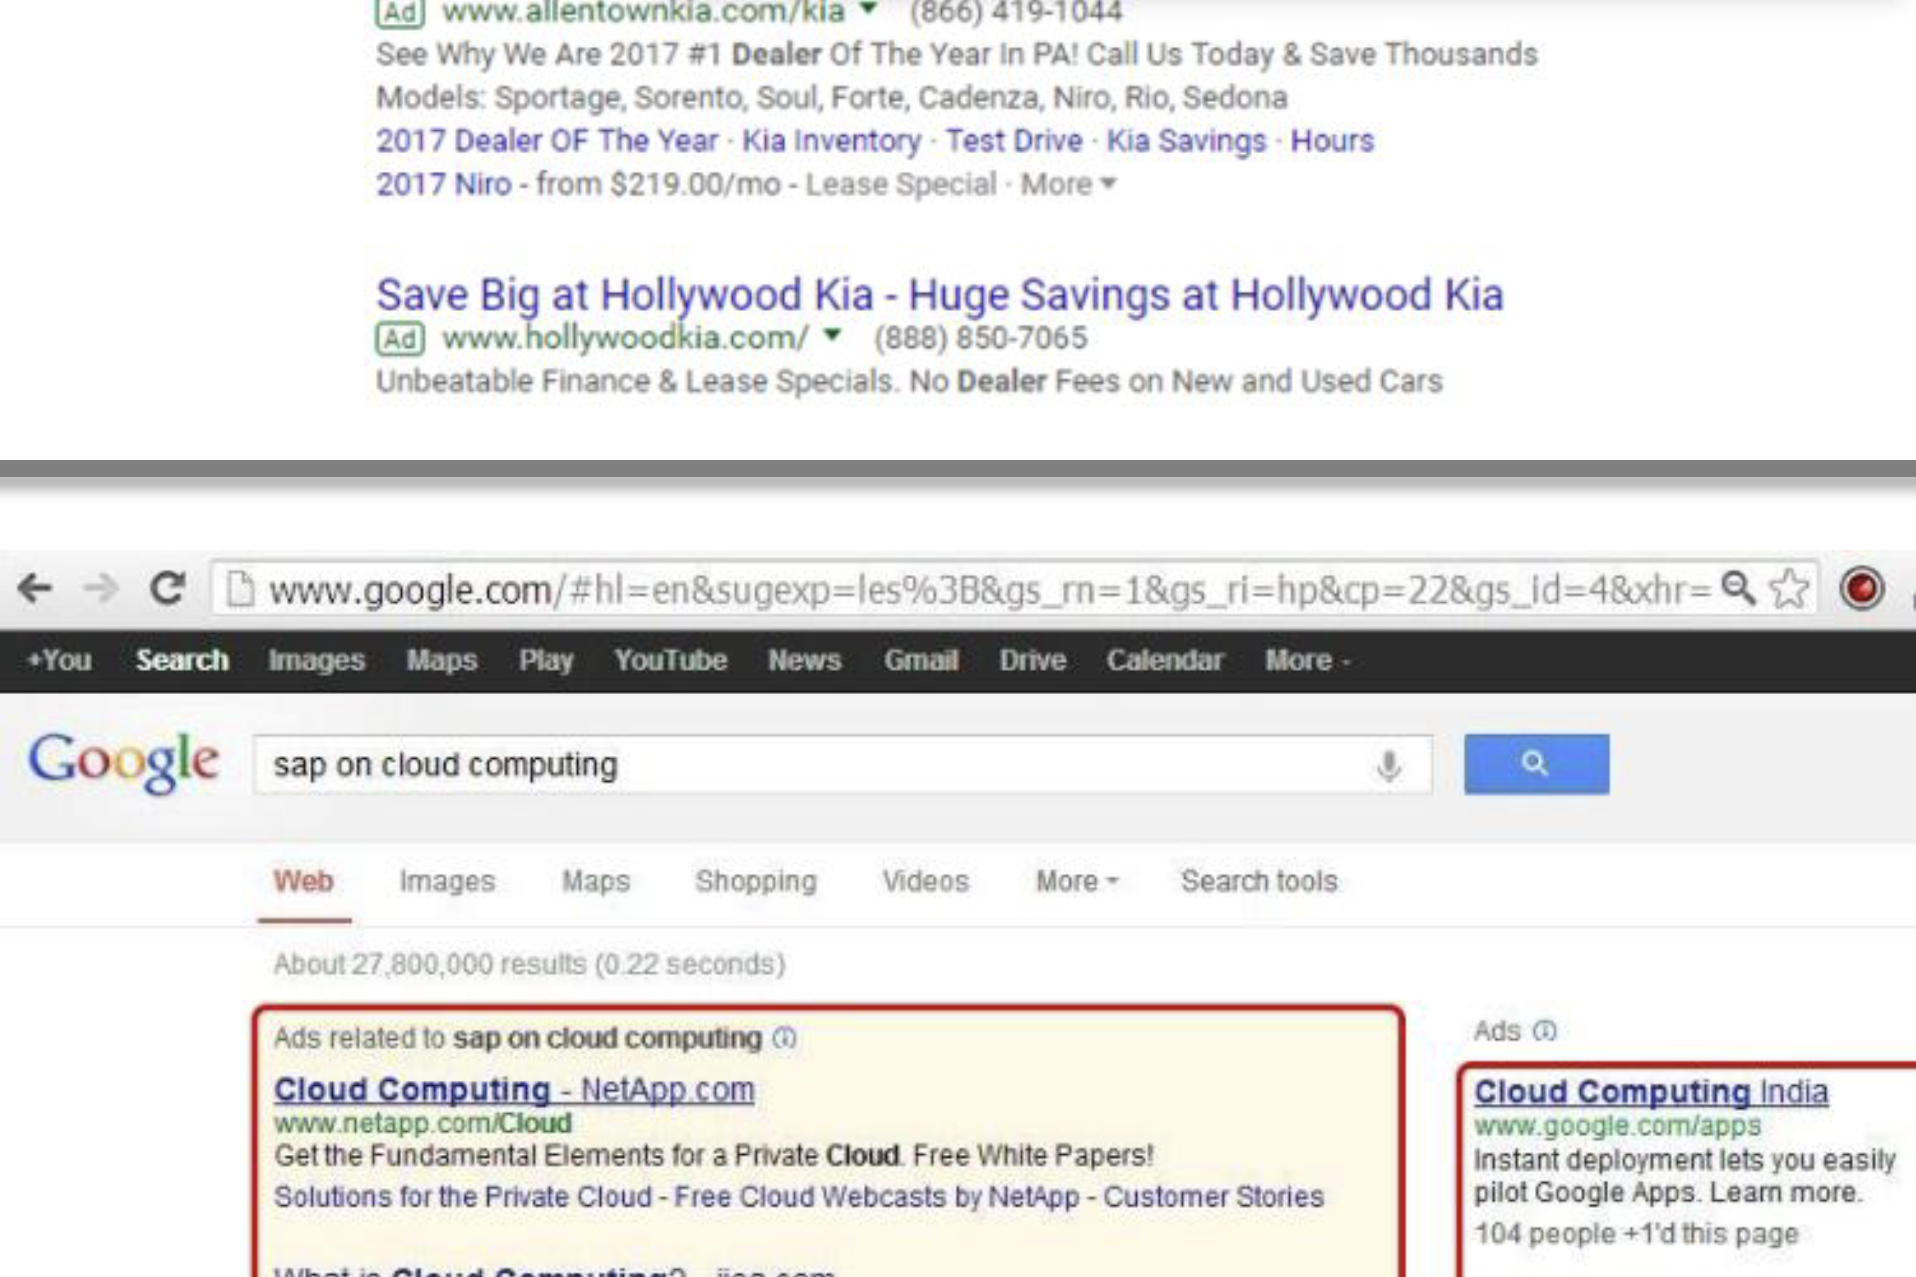Click the Ad badge for hollywoodkia.com
Screen dimensions: 1916x1277
(400, 339)
